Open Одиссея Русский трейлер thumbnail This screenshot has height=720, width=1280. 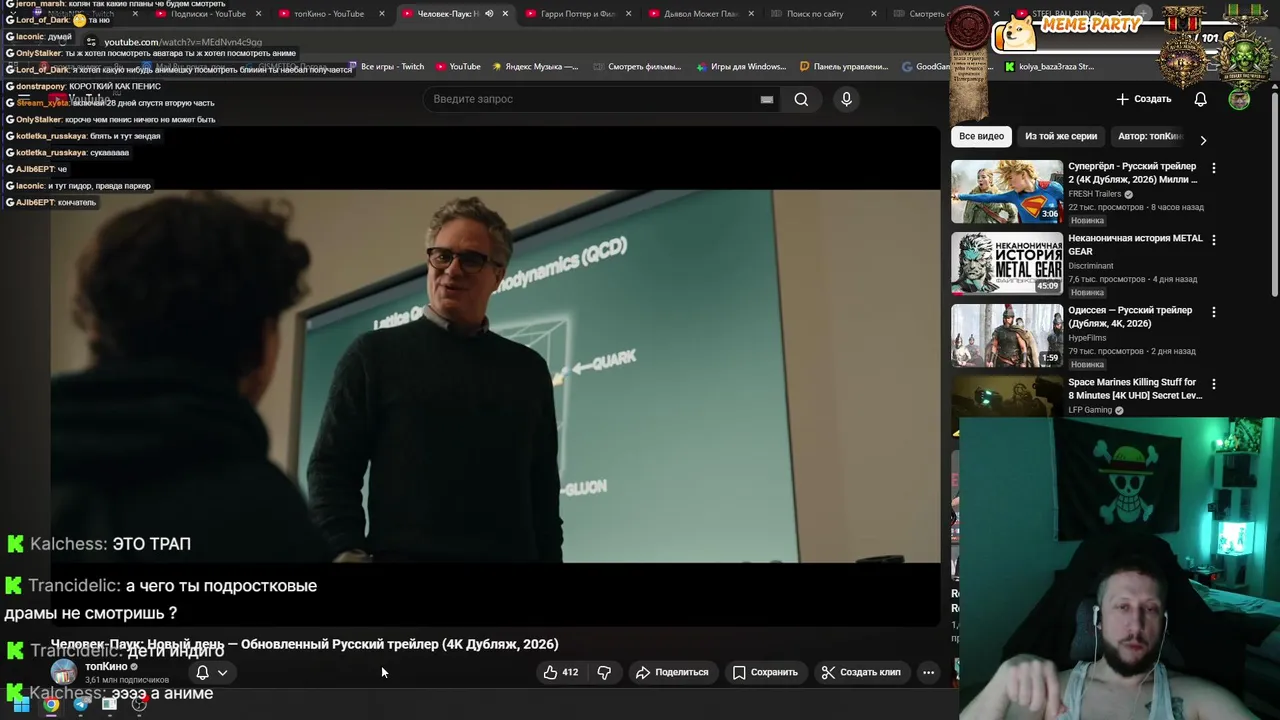click(1007, 335)
